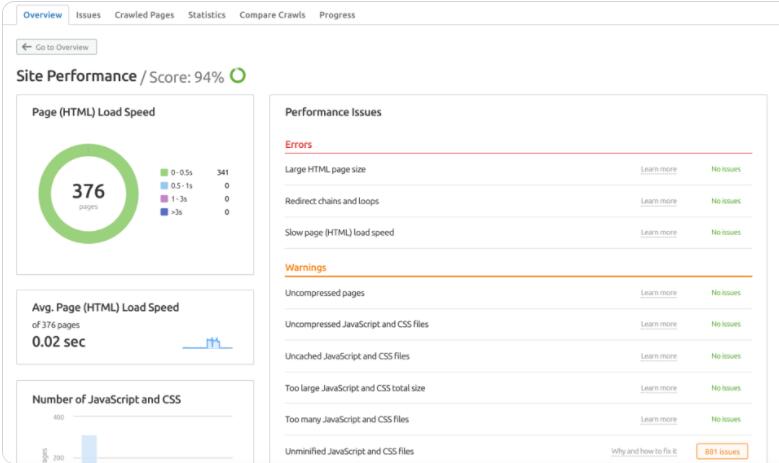Image resolution: width=779 pixels, height=463 pixels.
Task: Open the 881 issues button
Action: (721, 451)
